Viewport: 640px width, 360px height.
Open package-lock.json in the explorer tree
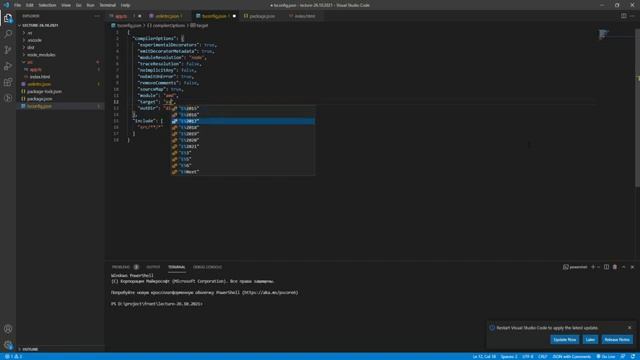click(x=44, y=91)
